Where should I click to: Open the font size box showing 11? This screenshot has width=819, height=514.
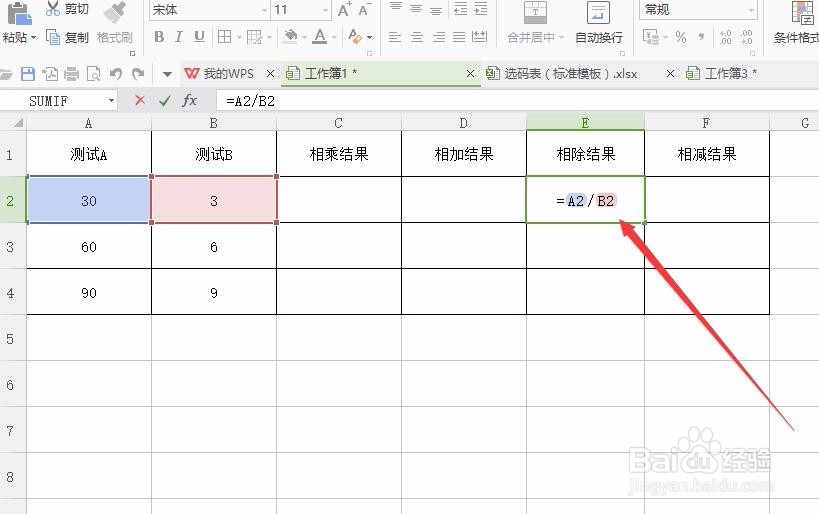[x=301, y=9]
